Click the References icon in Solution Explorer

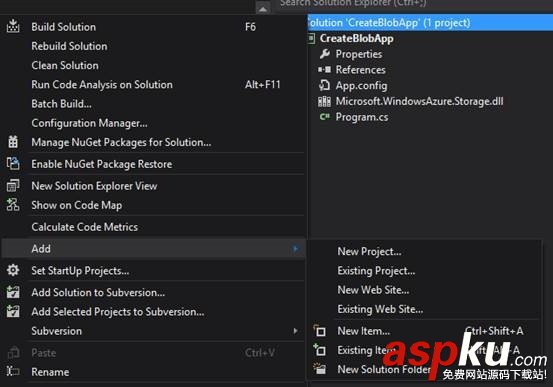click(324, 69)
